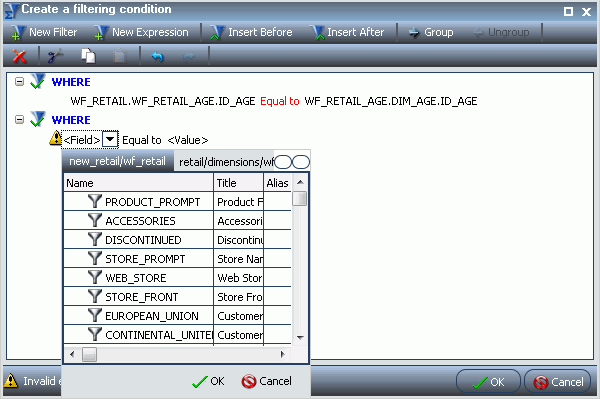Maximize the filtering condition dialog
This screenshot has height=399, width=600.
569,11
